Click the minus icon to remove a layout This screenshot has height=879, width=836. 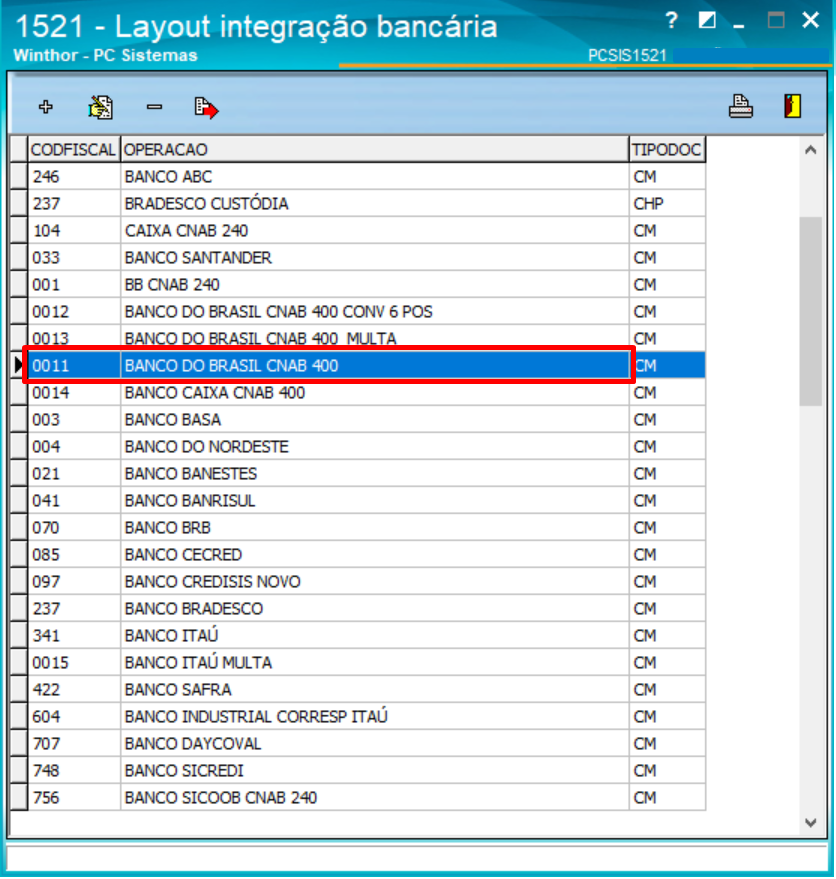point(154,107)
